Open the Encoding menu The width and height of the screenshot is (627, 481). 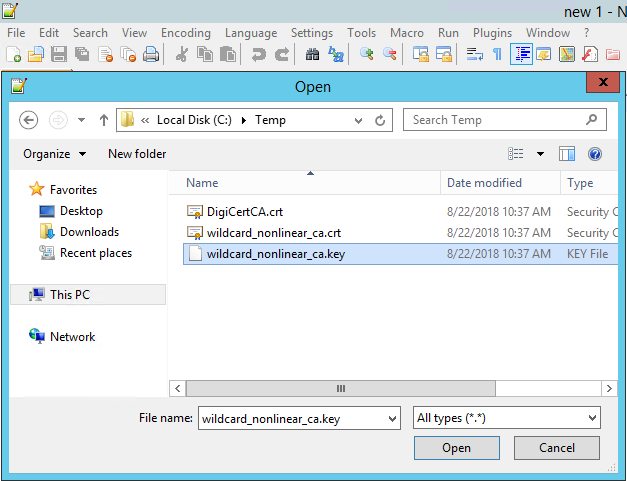[x=186, y=33]
